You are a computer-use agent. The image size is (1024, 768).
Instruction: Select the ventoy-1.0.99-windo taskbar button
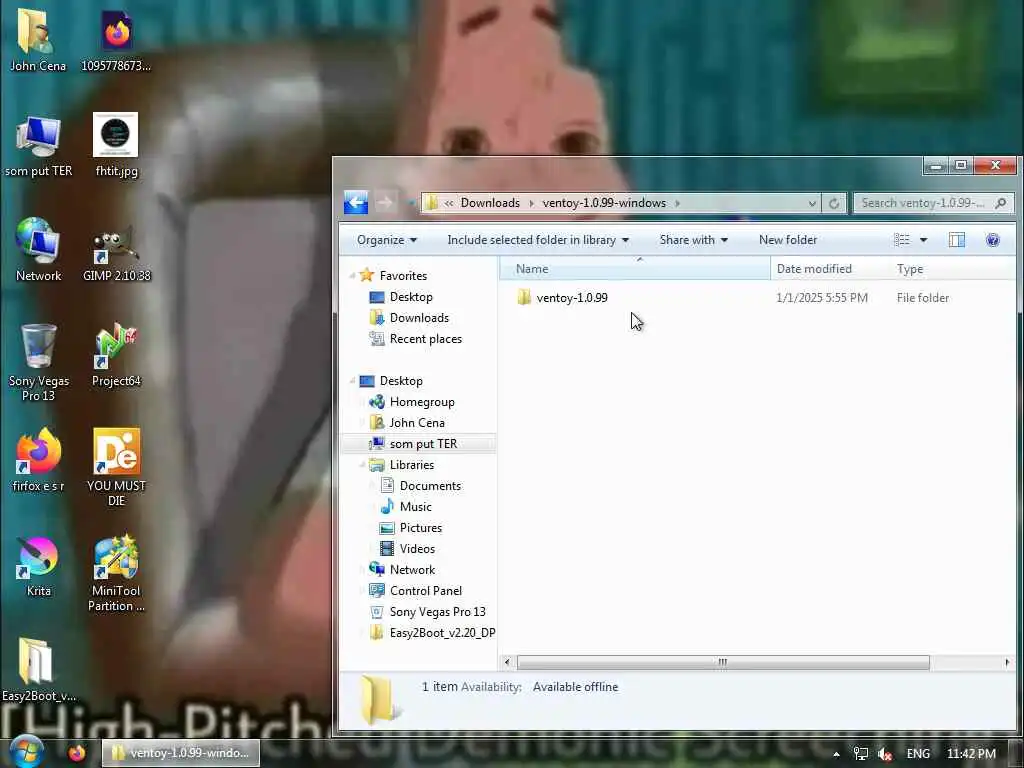181,753
